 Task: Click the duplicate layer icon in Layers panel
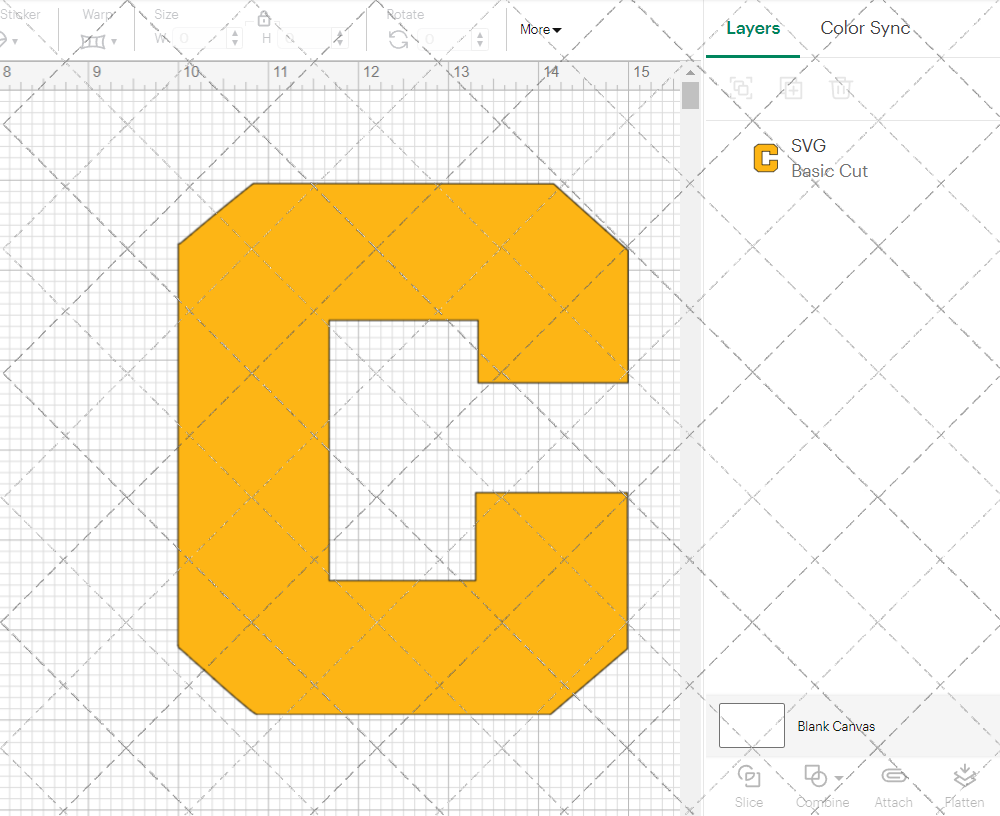coord(791,88)
